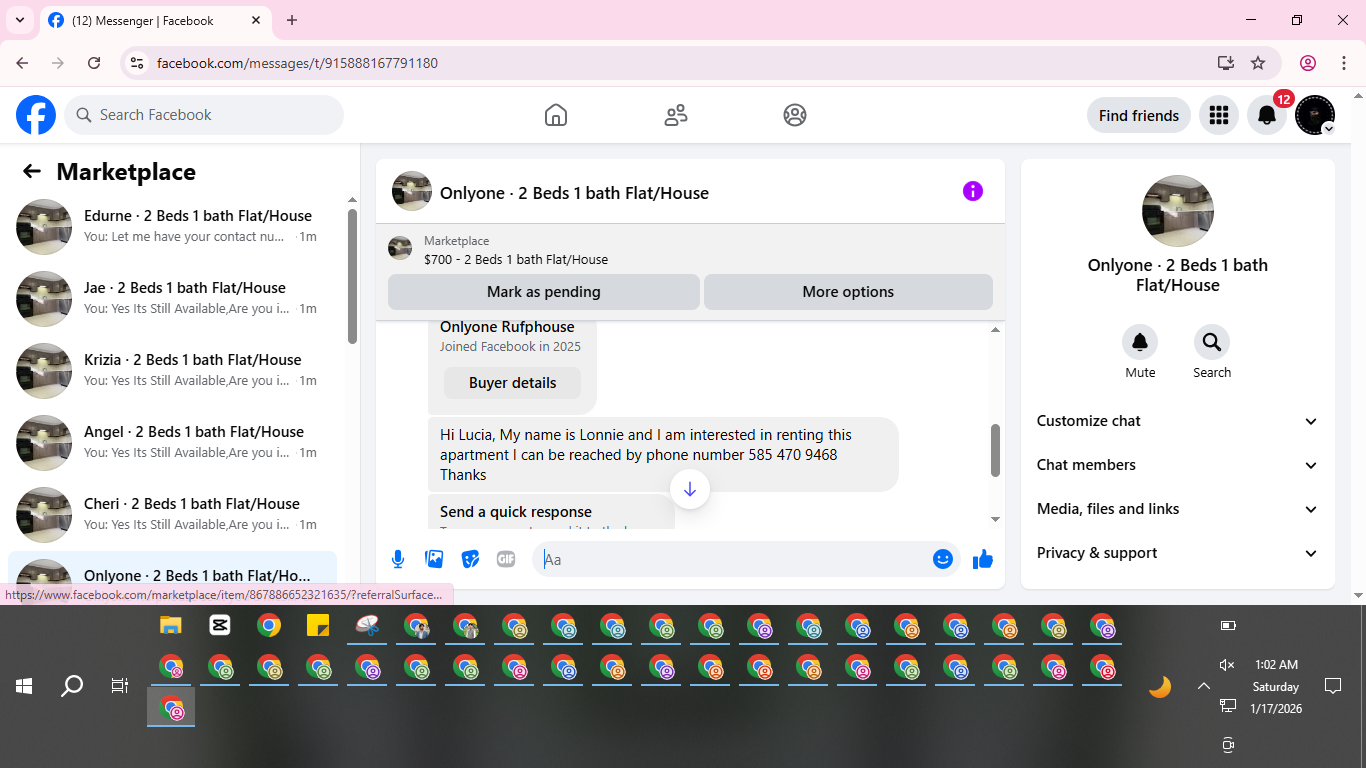1366x768 pixels.
Task: Open a new browser tab
Action: (x=292, y=20)
